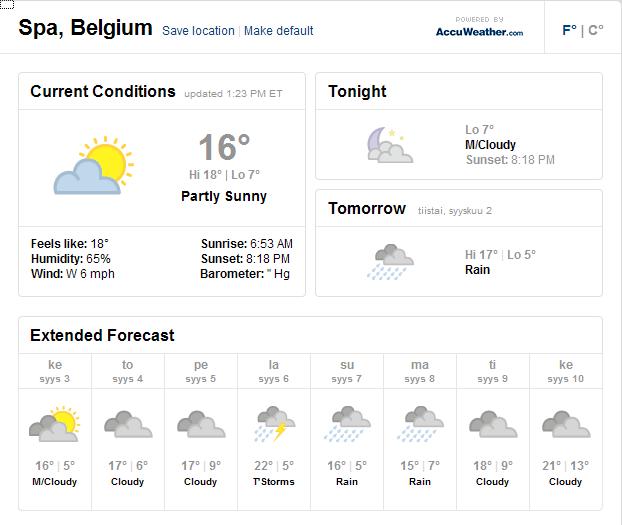Open the AccuWeather.com logo link
Screen dimensions: 622x525
pyautogui.click(x=479, y=27)
